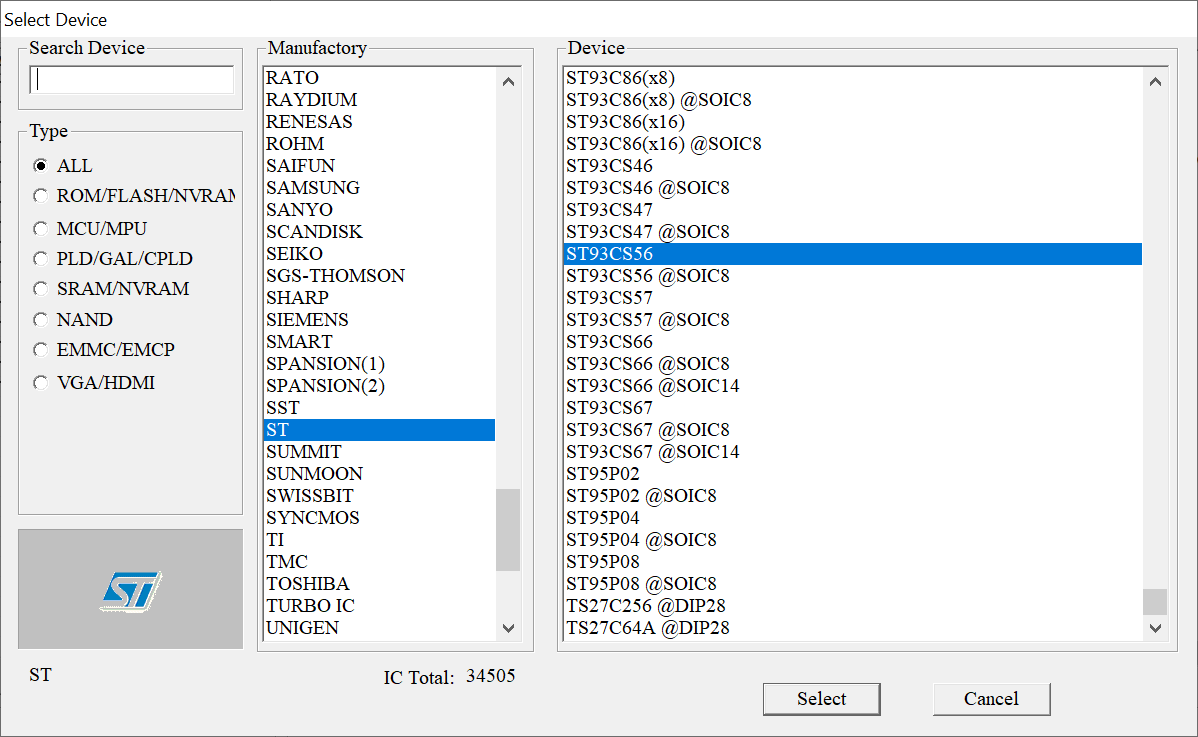Select device ST93CS56 @SOIC8
This screenshot has width=1198, height=737.
pos(853,276)
